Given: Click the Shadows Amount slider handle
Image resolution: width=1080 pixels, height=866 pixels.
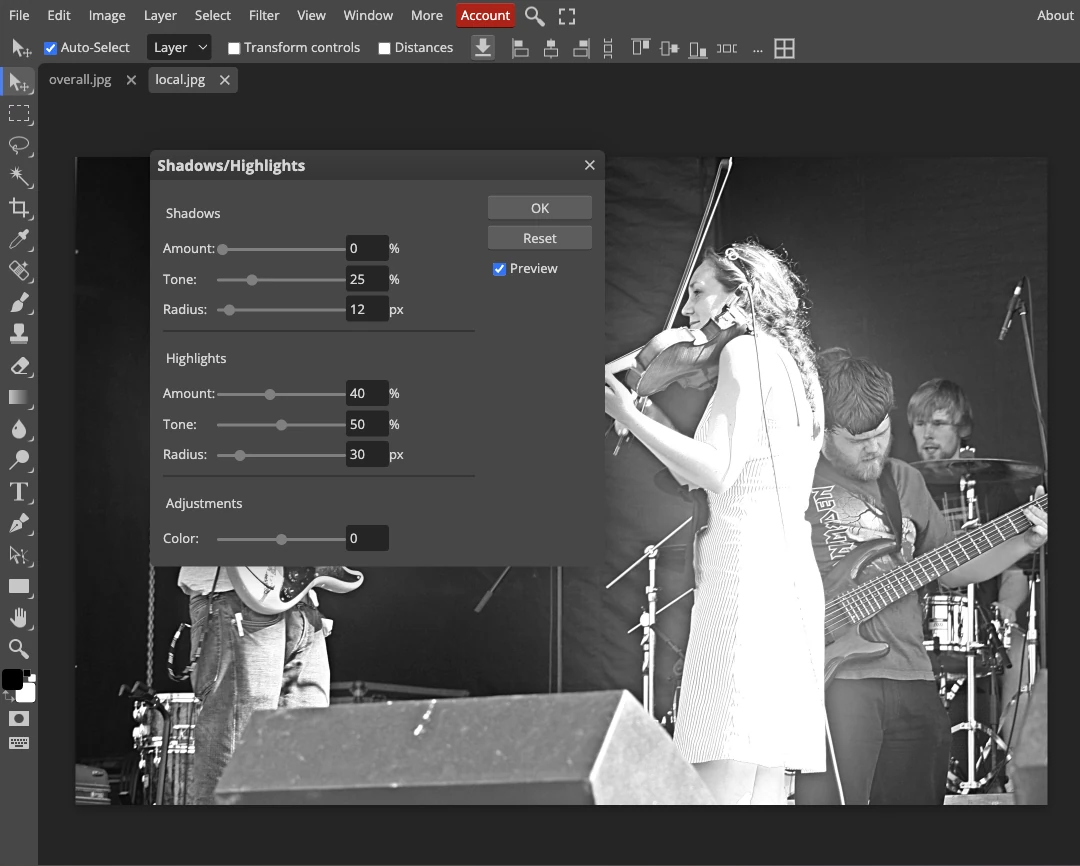Looking at the screenshot, I should (222, 249).
